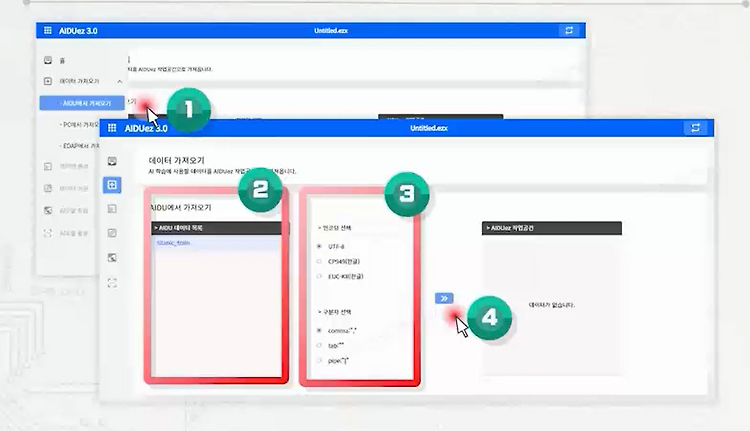The height and width of the screenshot is (431, 750).
Task: Click the faded pencil-note icon in back window sidebar
Action: click(48, 188)
